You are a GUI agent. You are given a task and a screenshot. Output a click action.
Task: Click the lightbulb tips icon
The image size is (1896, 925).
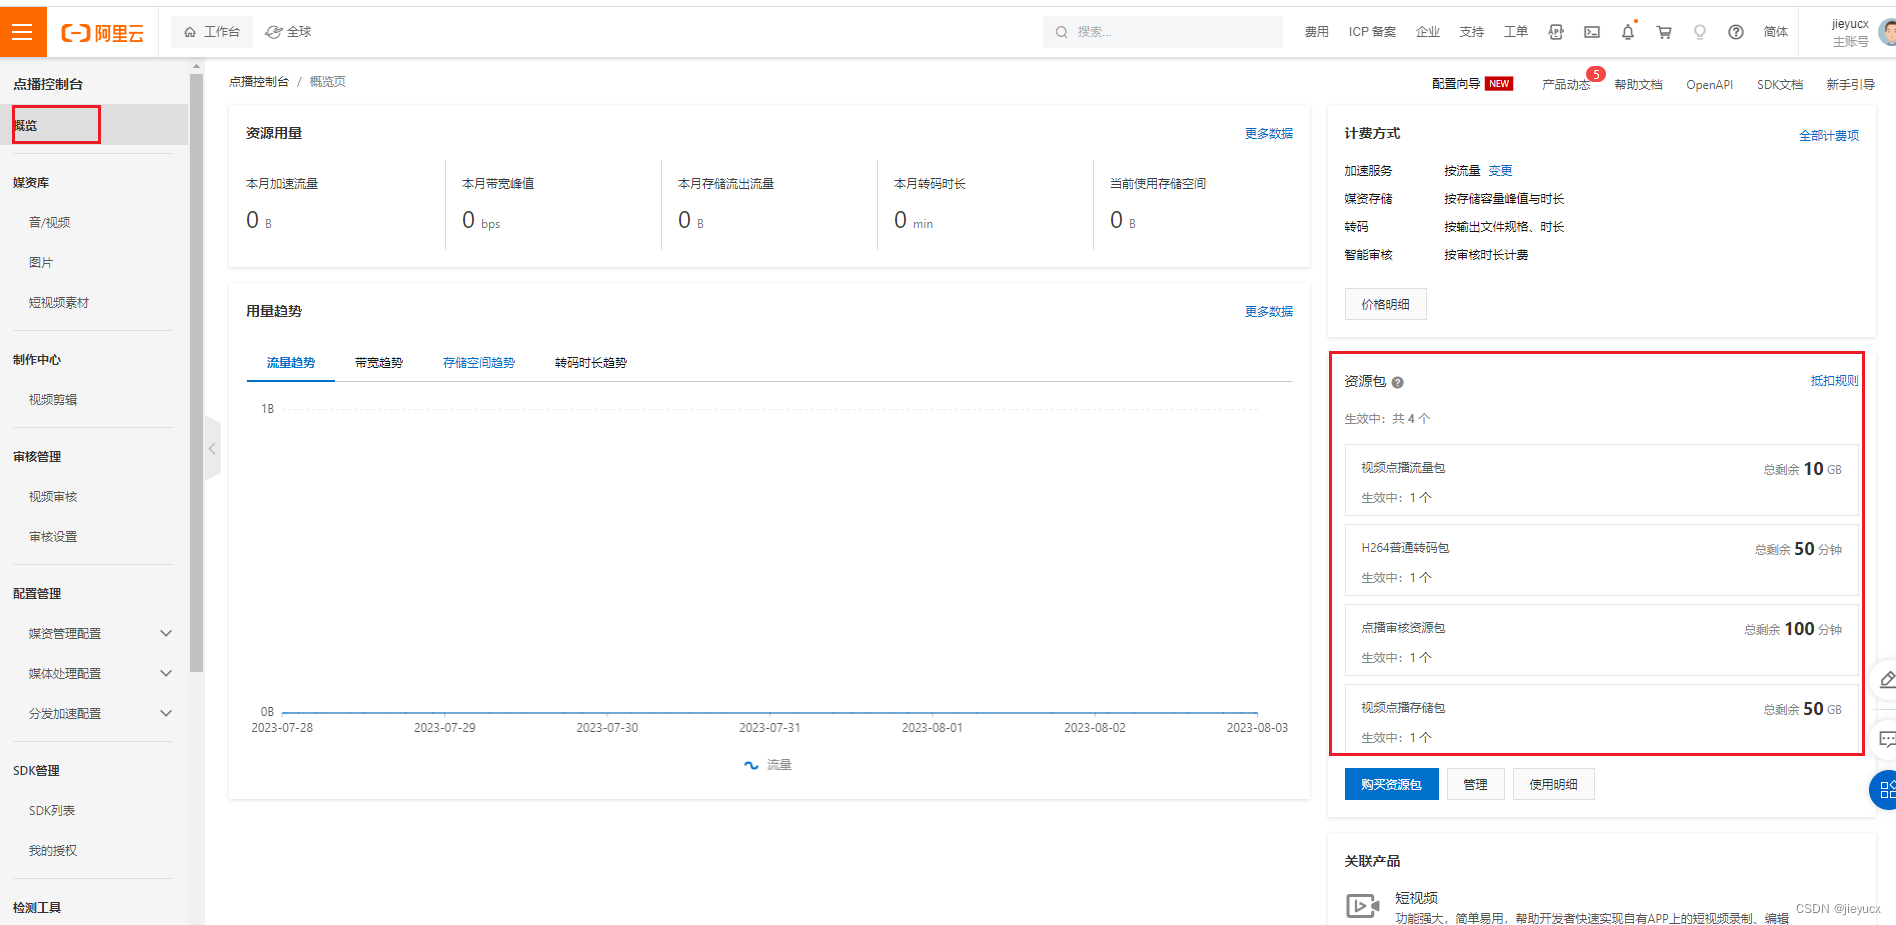pos(1700,32)
